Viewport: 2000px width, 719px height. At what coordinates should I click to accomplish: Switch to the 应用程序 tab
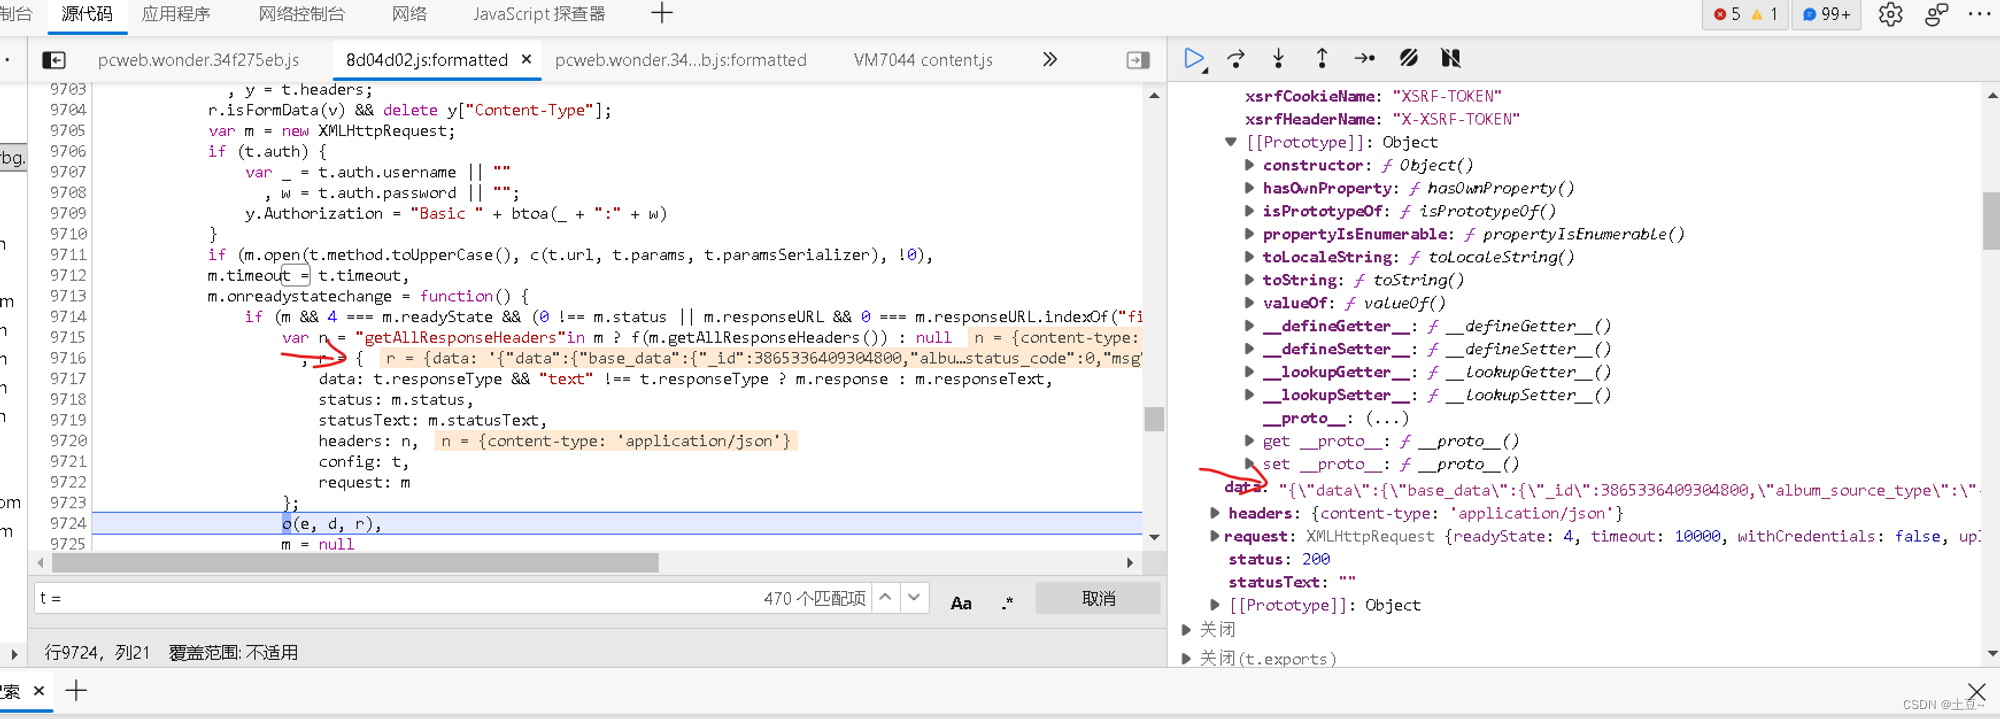pos(176,14)
